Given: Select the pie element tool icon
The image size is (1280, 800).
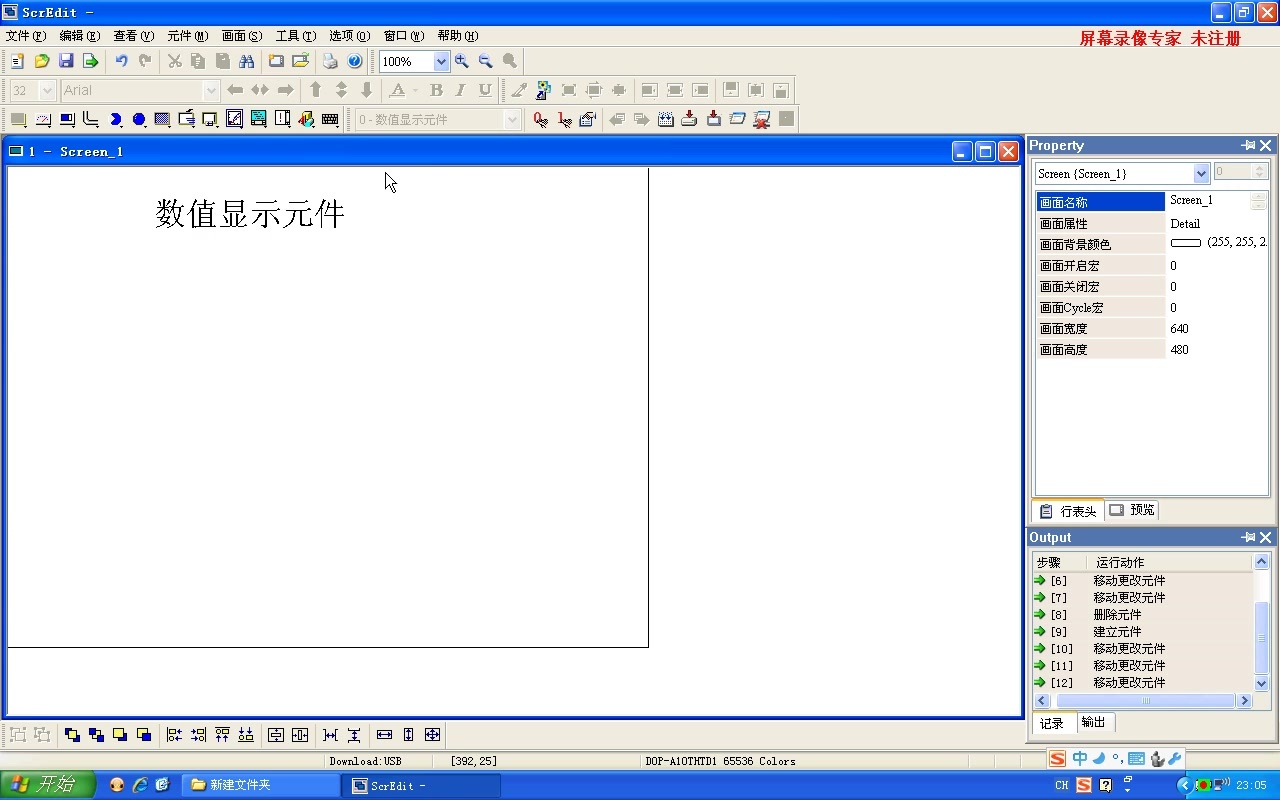Looking at the screenshot, I should [115, 119].
